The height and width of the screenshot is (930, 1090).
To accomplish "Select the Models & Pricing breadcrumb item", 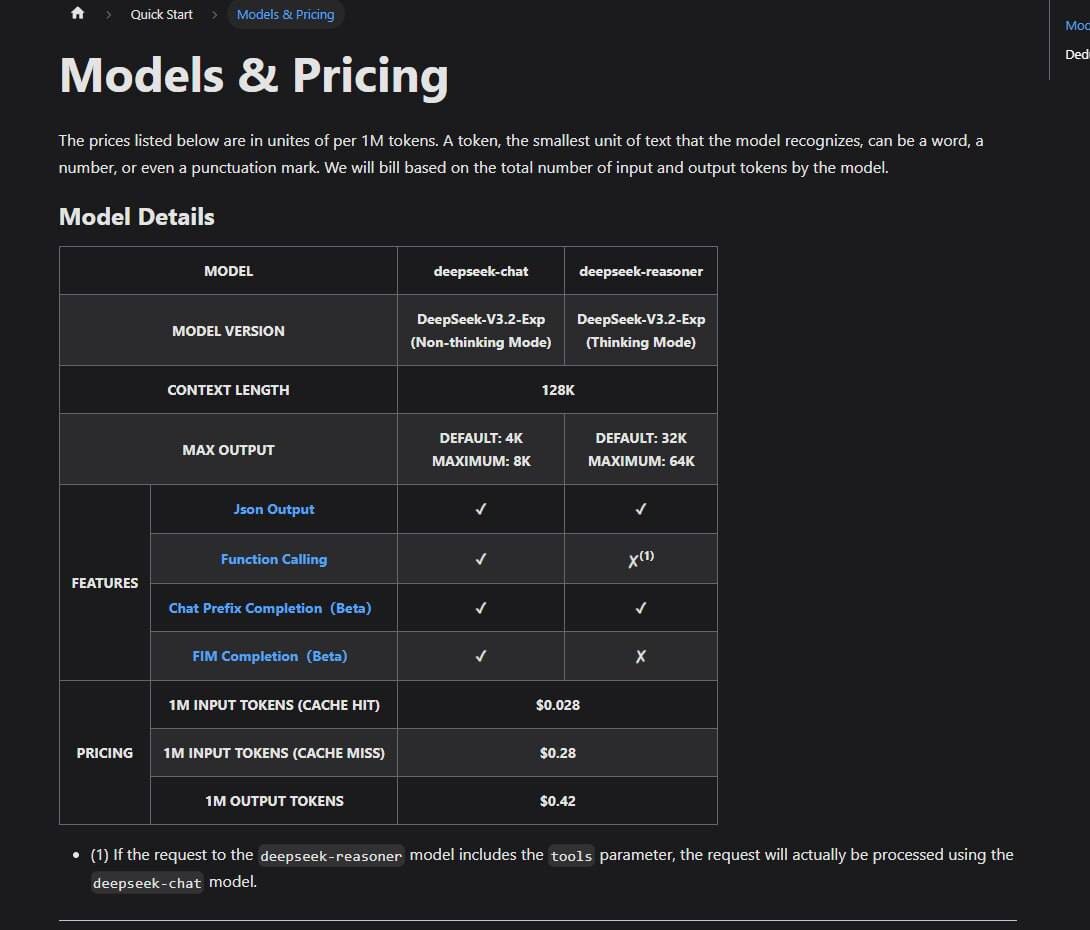I will (x=285, y=15).
